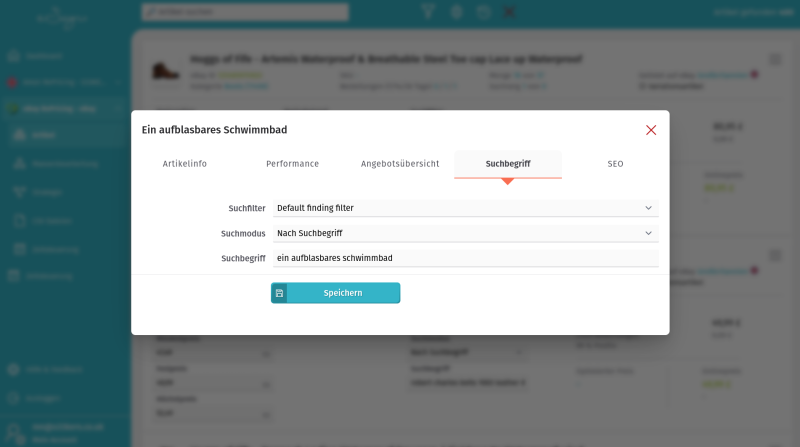Click the menu icon on the first product card
800x447 pixels.
775,60
